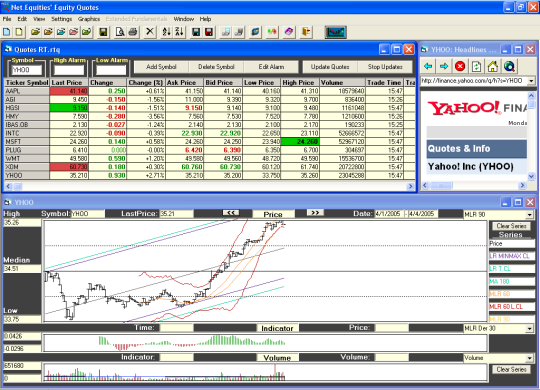Screen dimensions: 540x390
Task: Click the browser horizontal scrollbar thumb
Action: pos(441,186)
